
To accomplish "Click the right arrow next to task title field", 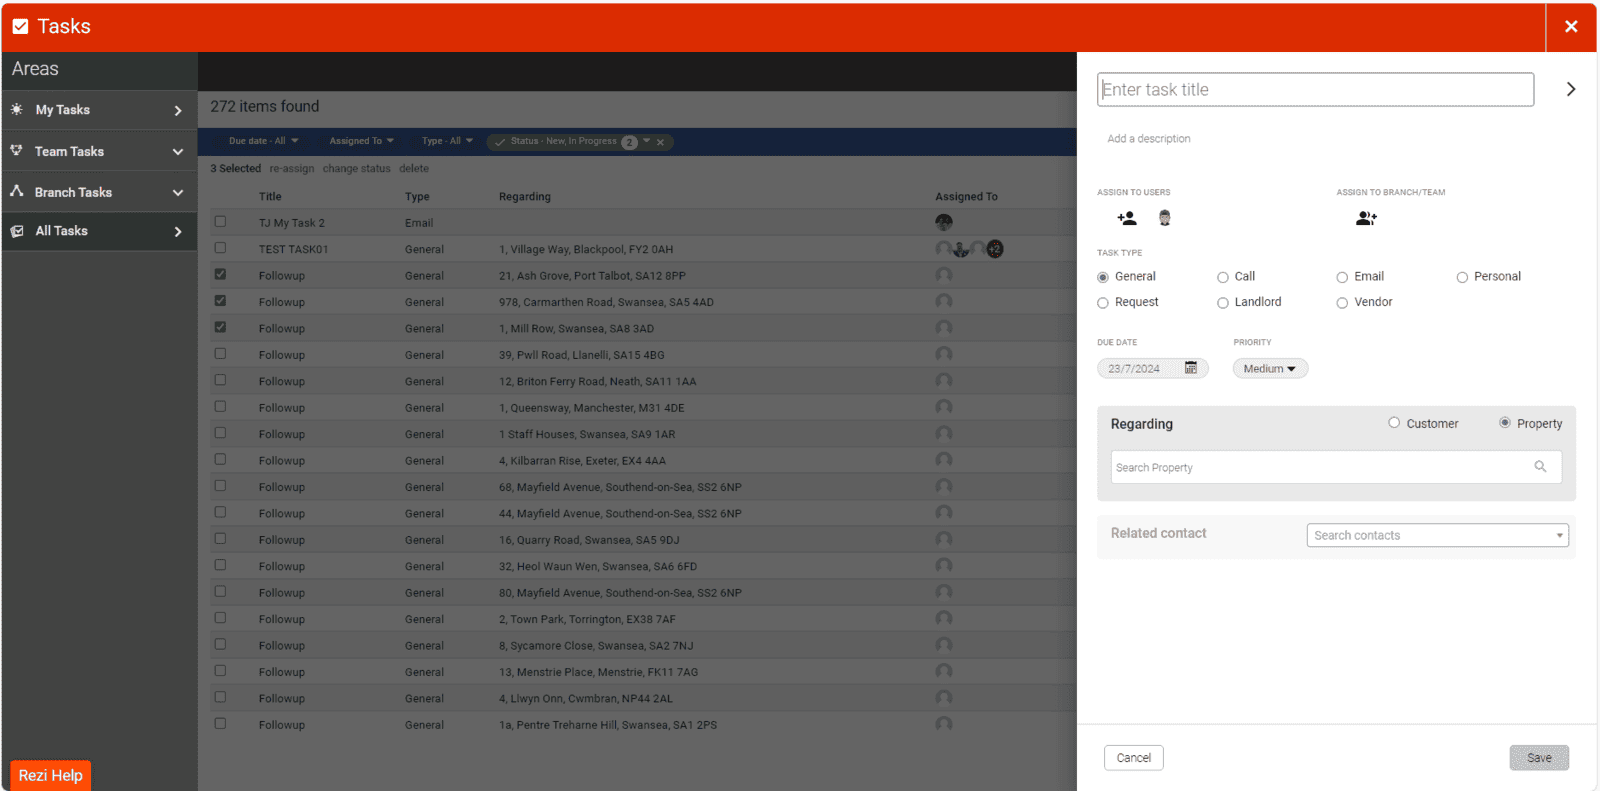I will point(1571,89).
